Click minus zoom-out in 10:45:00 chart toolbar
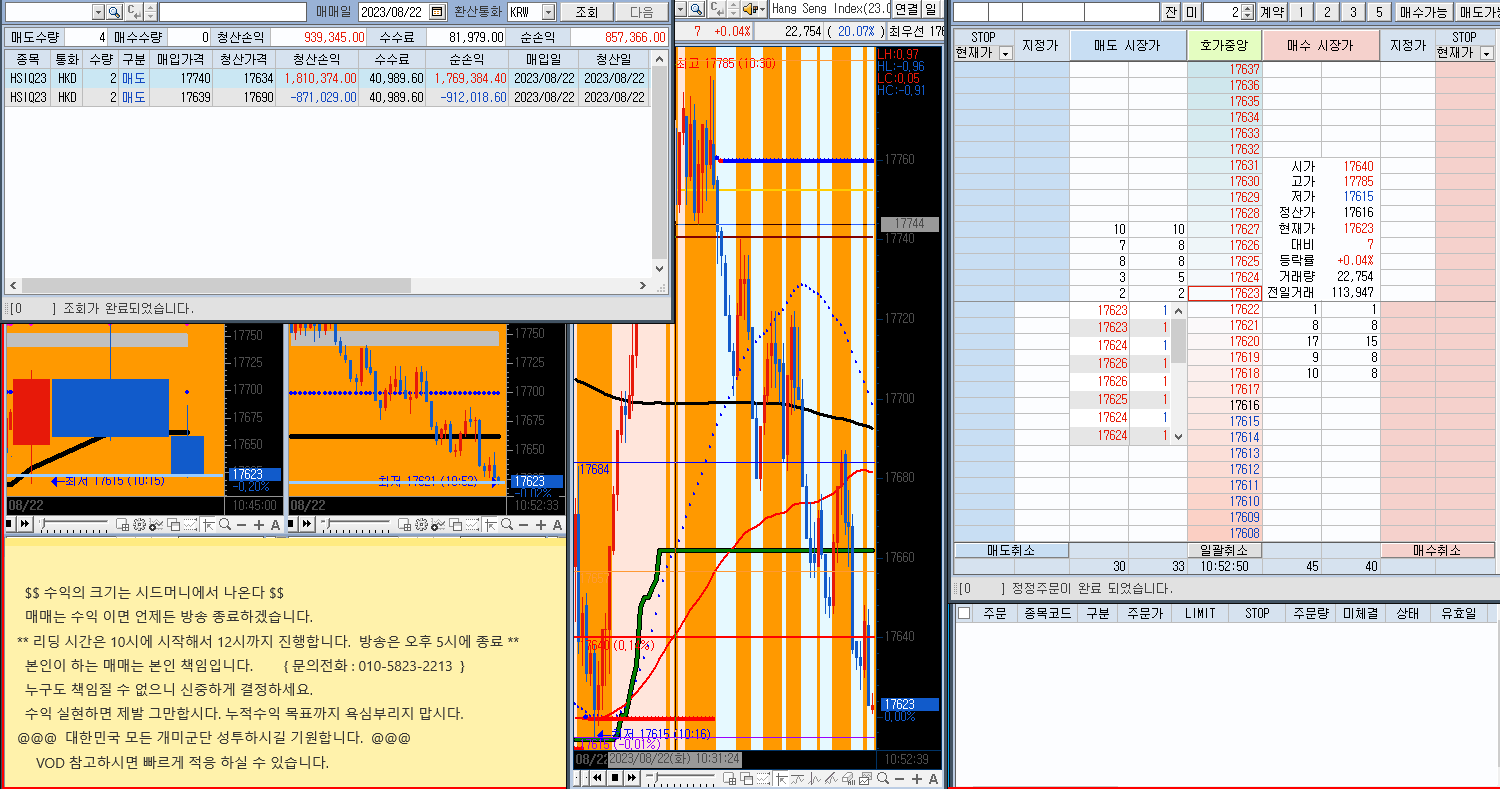 (241, 525)
